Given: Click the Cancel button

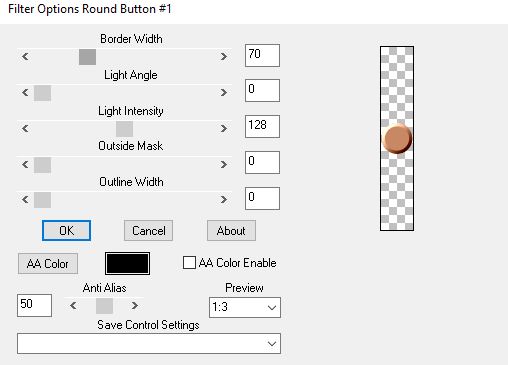Looking at the screenshot, I should coord(148,230).
